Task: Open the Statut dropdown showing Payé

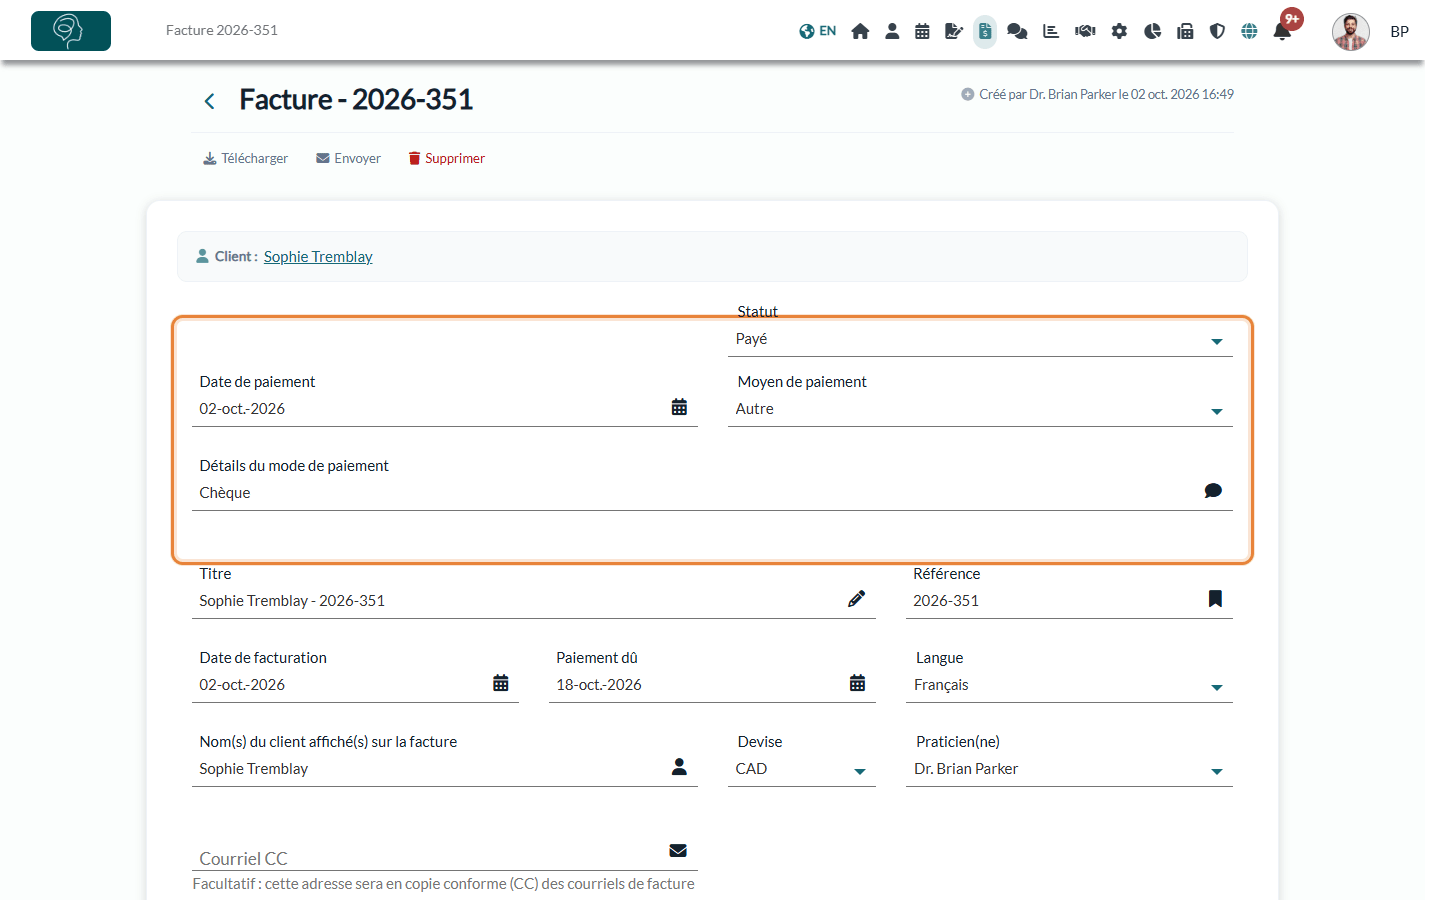Action: [980, 340]
